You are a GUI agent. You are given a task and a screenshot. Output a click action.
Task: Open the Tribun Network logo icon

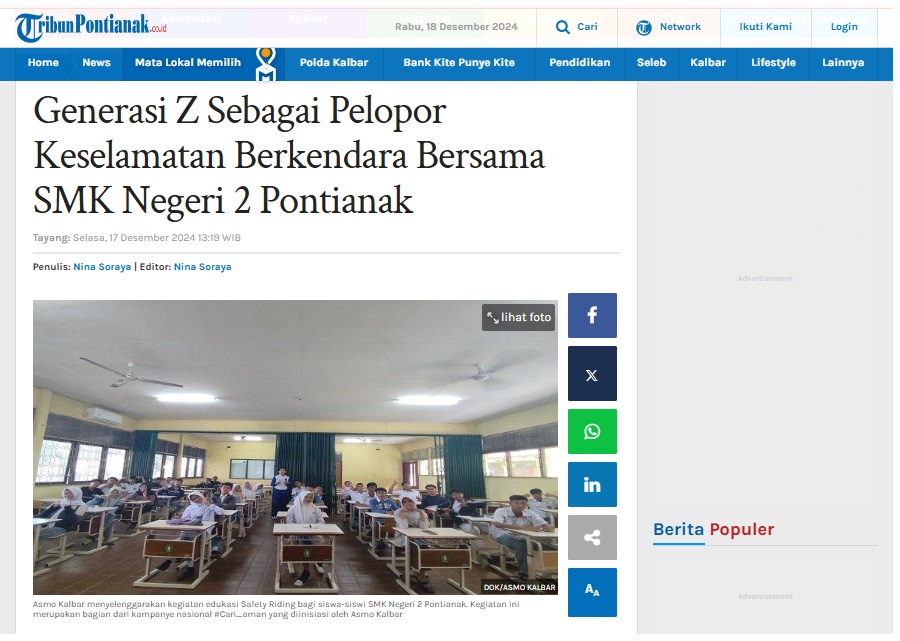[644, 28]
